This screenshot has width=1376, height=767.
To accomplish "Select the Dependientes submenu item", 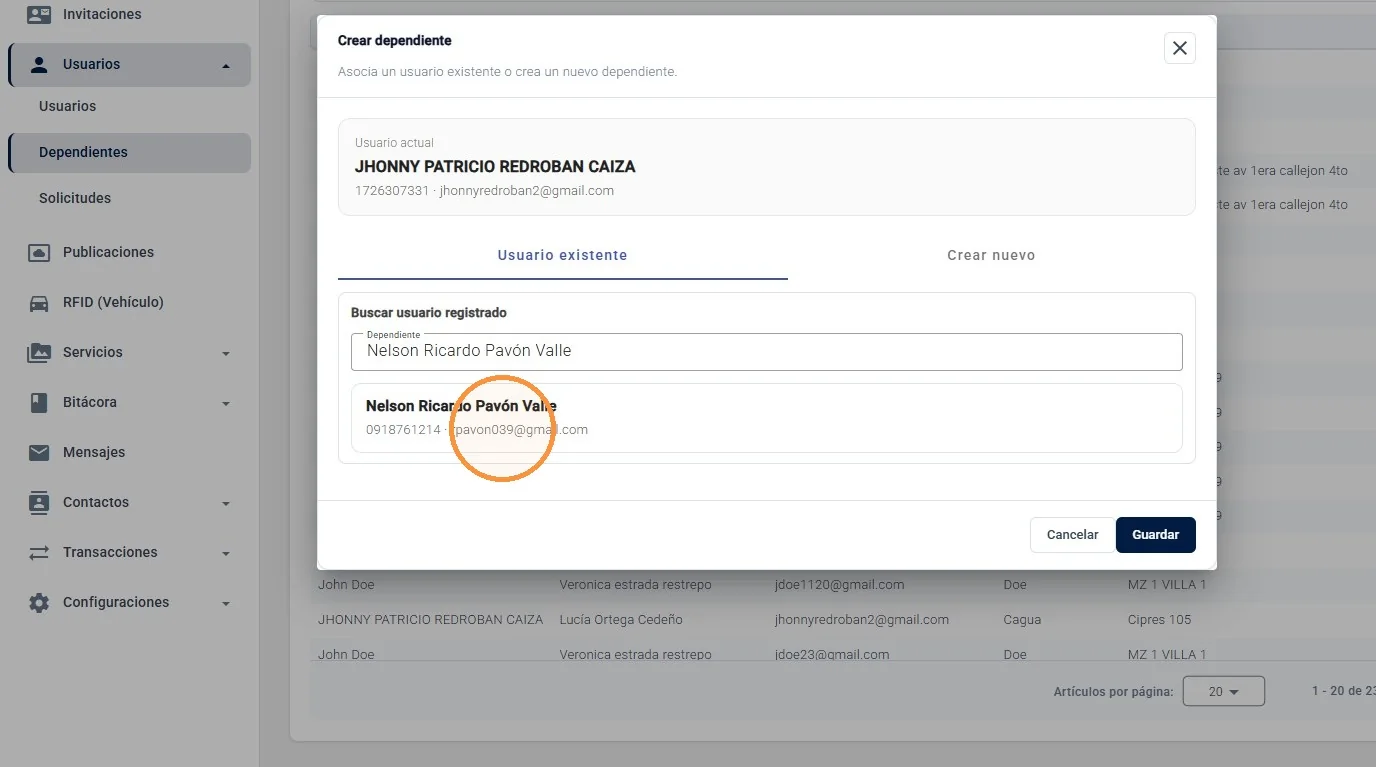I will (129, 152).
